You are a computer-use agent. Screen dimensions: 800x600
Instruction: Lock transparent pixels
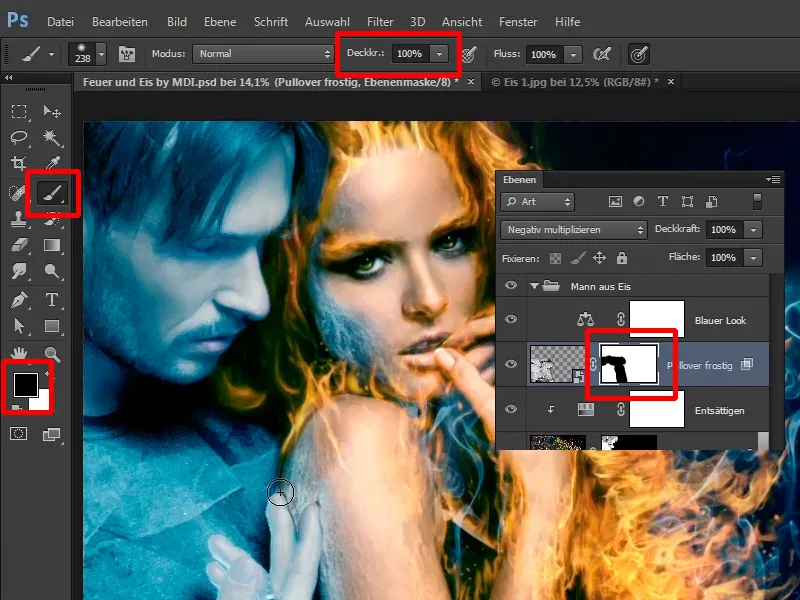555,258
